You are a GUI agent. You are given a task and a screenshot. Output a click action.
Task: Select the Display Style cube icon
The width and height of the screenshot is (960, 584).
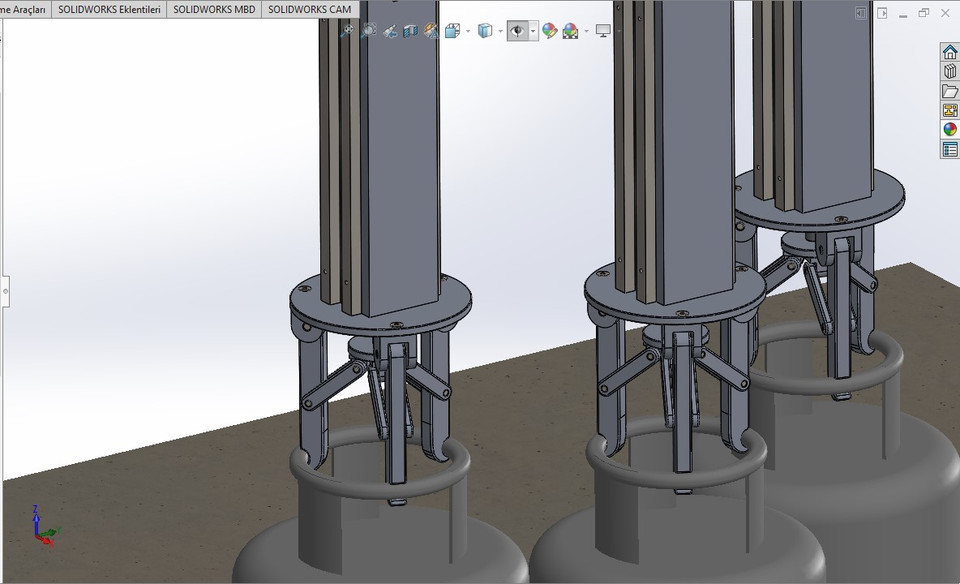[483, 30]
